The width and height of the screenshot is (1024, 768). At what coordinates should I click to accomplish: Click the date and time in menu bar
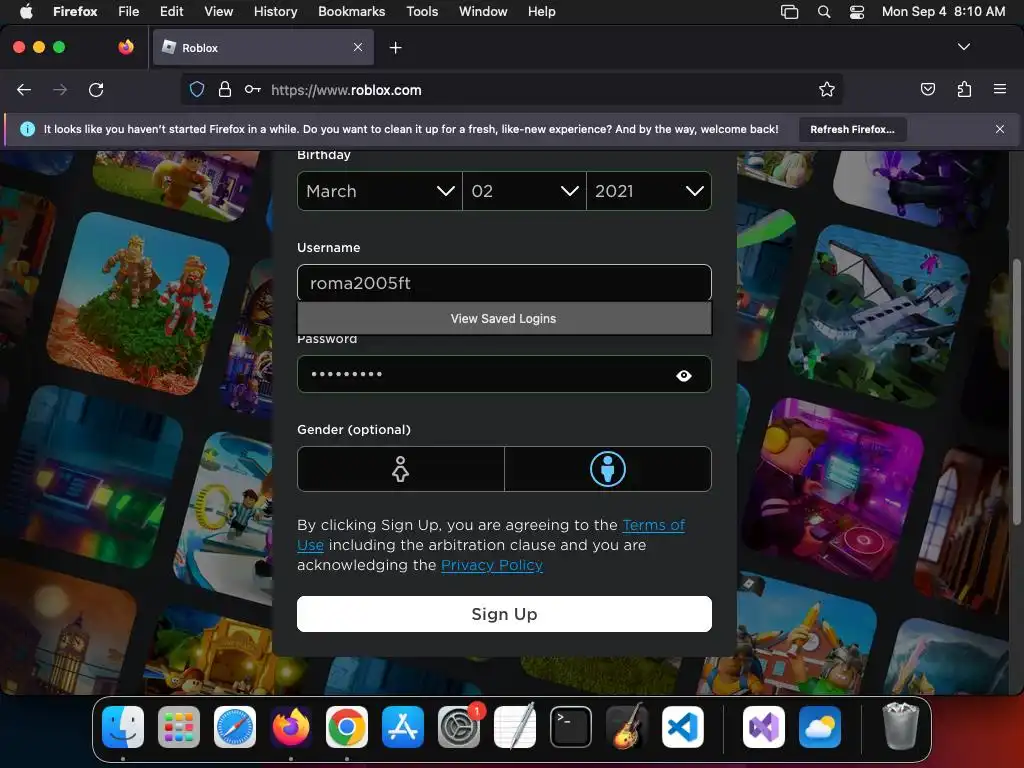943,11
